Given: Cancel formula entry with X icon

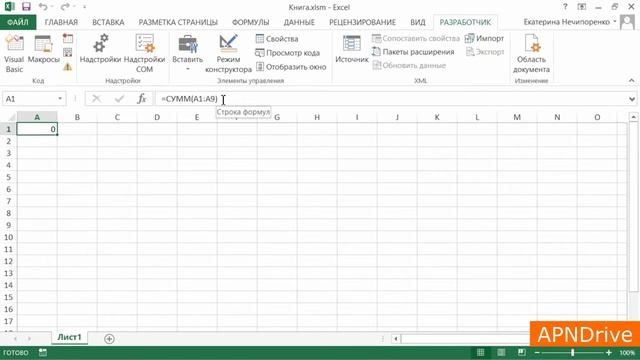Looking at the screenshot, I should point(97,99).
